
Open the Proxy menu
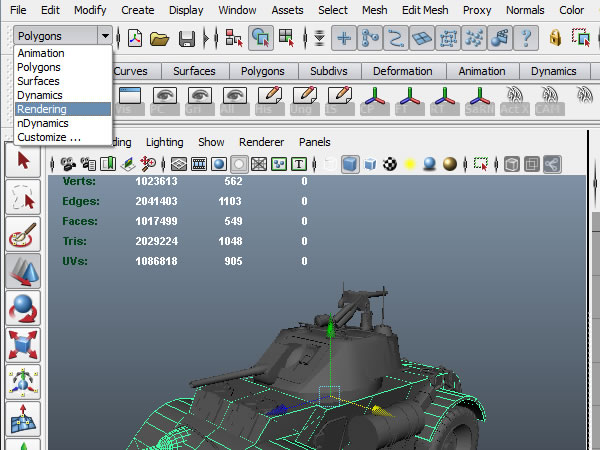477,10
